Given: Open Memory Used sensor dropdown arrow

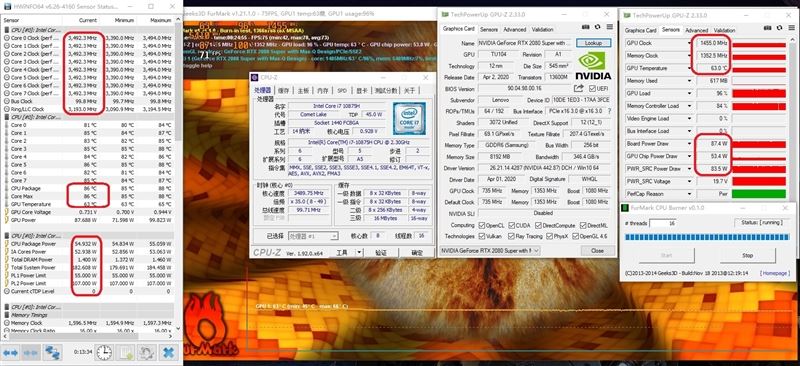Looking at the screenshot, I should click(689, 81).
